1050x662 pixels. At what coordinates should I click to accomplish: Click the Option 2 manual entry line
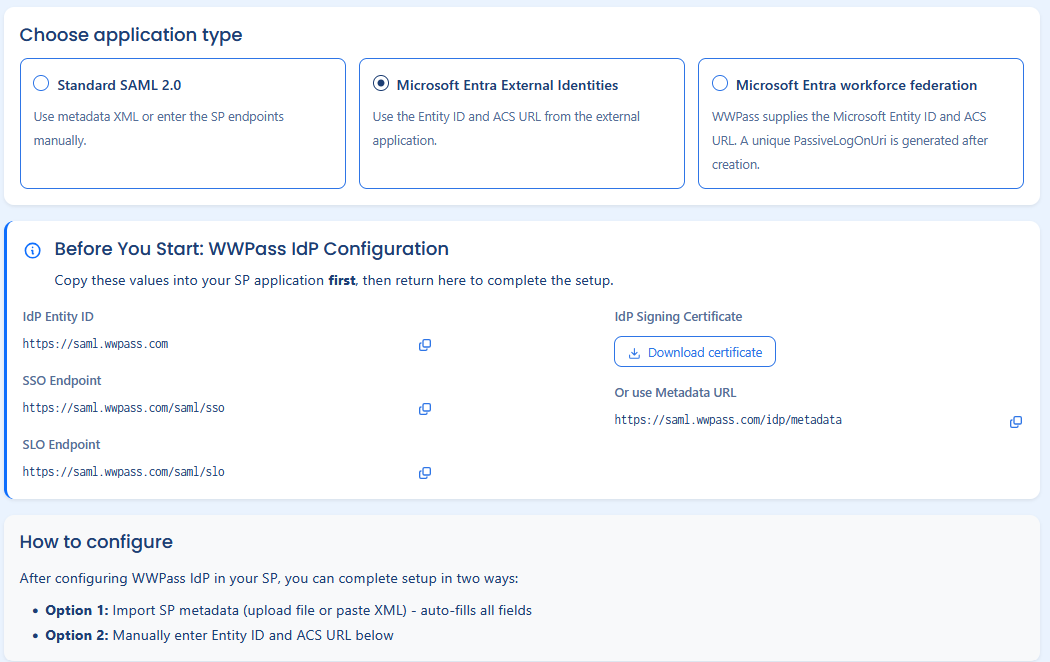pyautogui.click(x=220, y=635)
